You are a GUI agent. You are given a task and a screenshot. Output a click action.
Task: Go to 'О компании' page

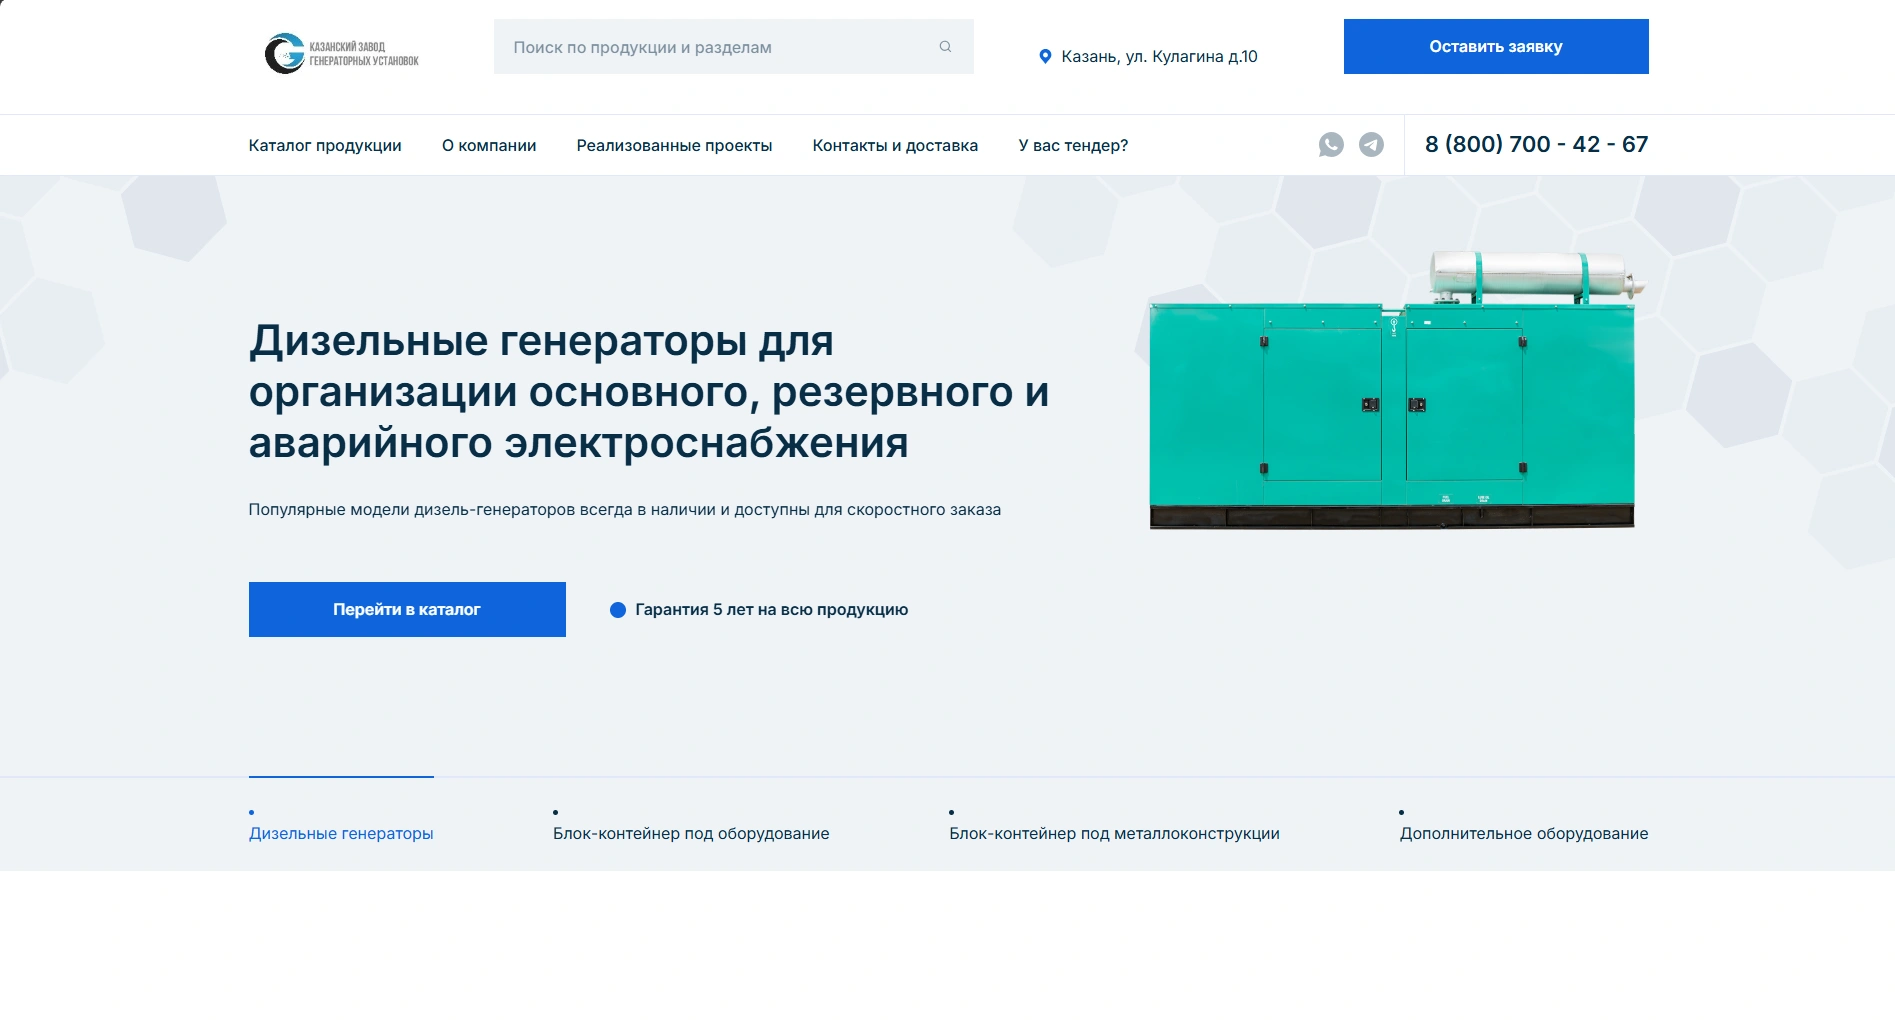pyautogui.click(x=489, y=146)
